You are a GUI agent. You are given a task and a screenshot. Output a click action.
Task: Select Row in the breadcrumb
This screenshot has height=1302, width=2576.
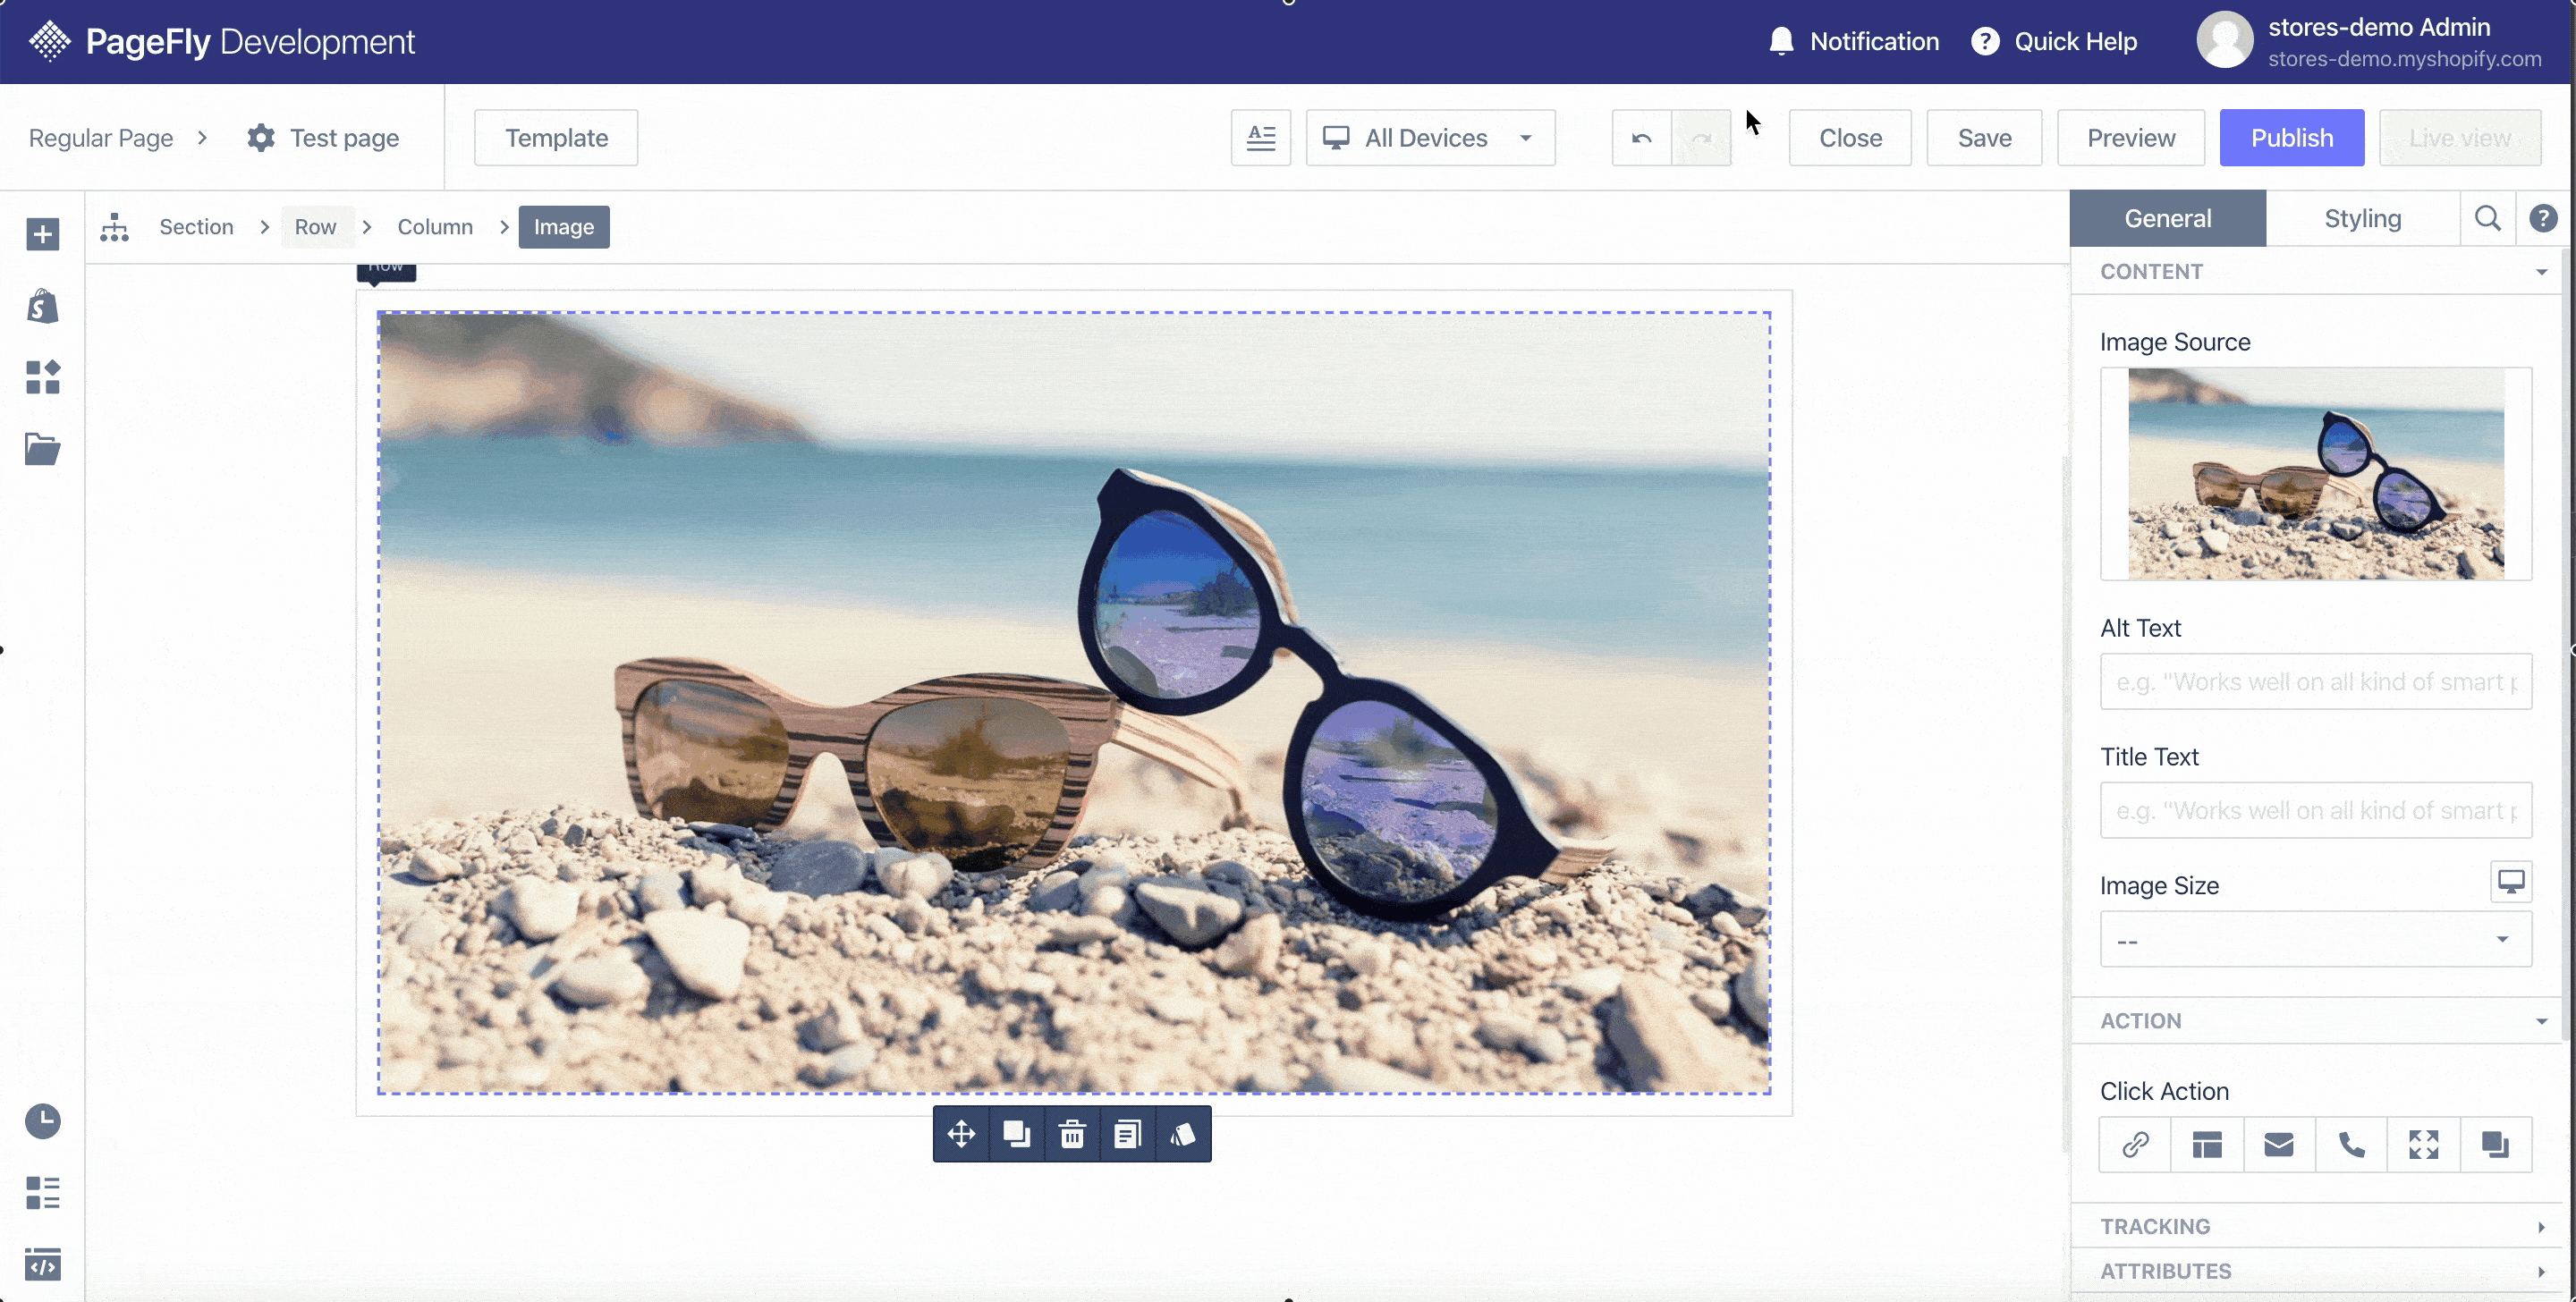(x=315, y=227)
